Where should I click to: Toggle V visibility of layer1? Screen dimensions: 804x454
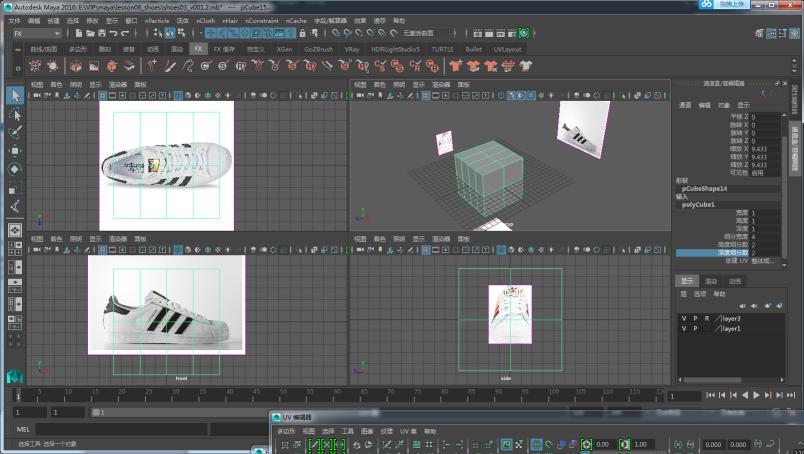[x=684, y=328]
